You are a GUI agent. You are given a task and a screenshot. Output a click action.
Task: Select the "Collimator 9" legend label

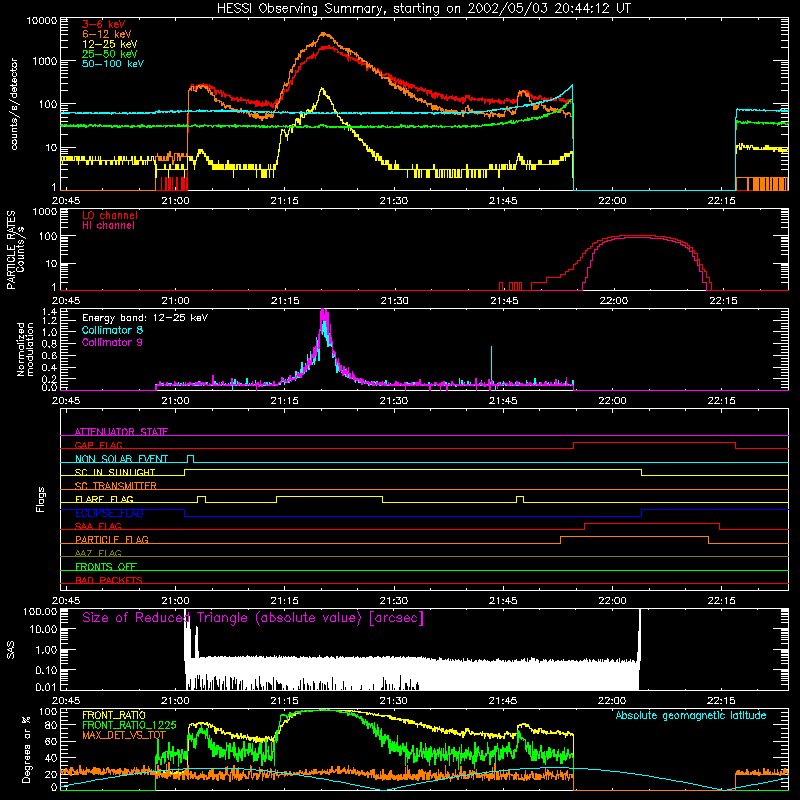coord(112,342)
